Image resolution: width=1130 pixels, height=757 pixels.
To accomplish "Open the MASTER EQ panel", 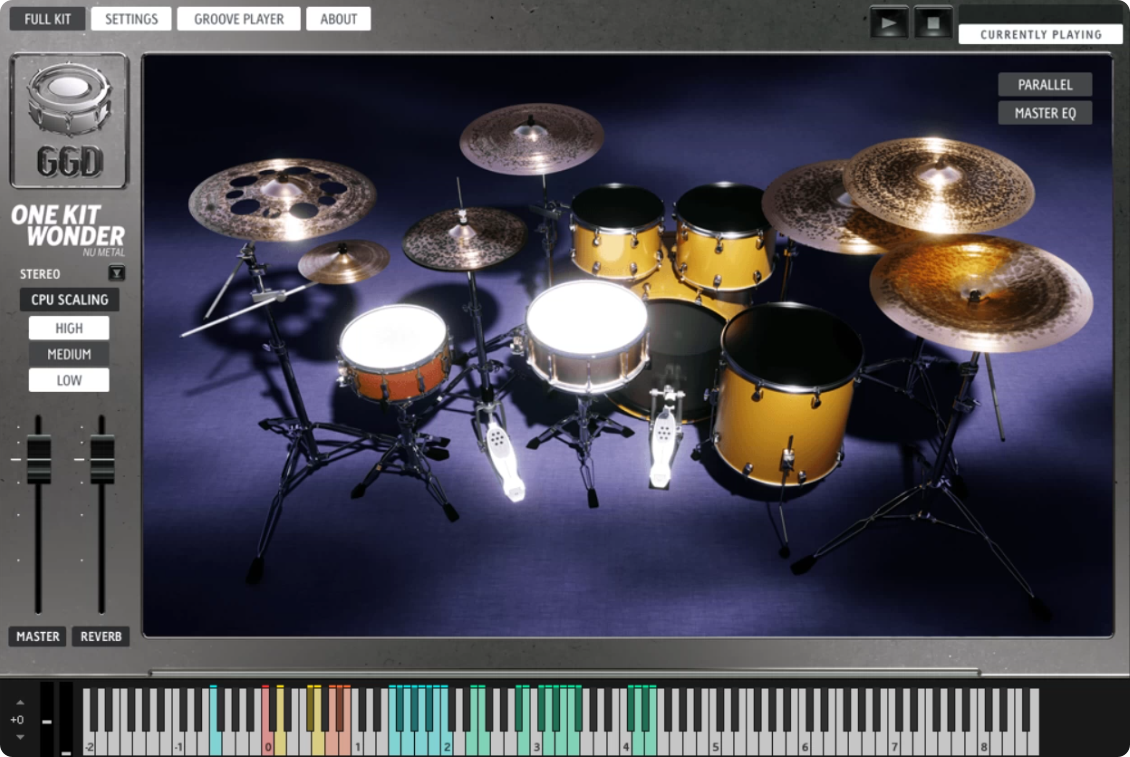I will point(1045,113).
